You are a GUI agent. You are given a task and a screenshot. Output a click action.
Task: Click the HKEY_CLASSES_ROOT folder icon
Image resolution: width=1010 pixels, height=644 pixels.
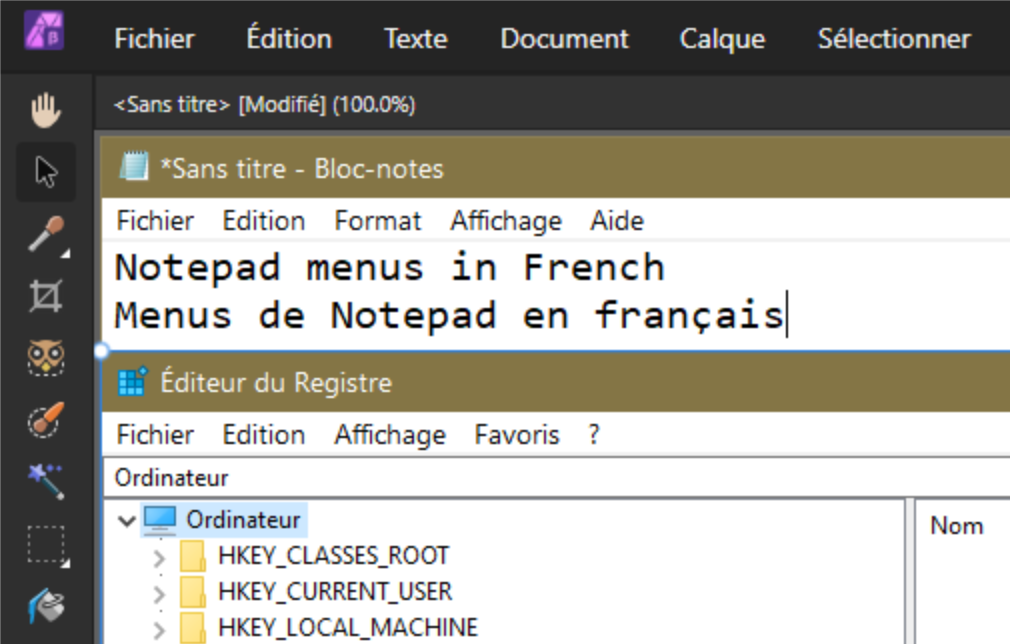click(193, 556)
